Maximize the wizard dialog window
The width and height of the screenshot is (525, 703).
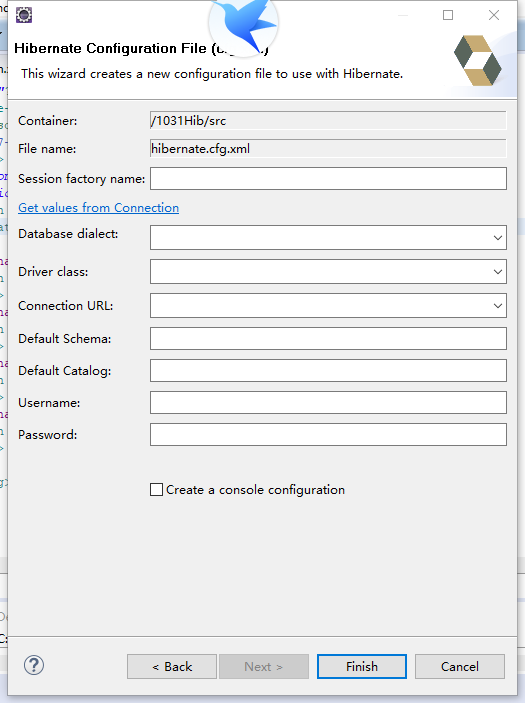point(448,15)
